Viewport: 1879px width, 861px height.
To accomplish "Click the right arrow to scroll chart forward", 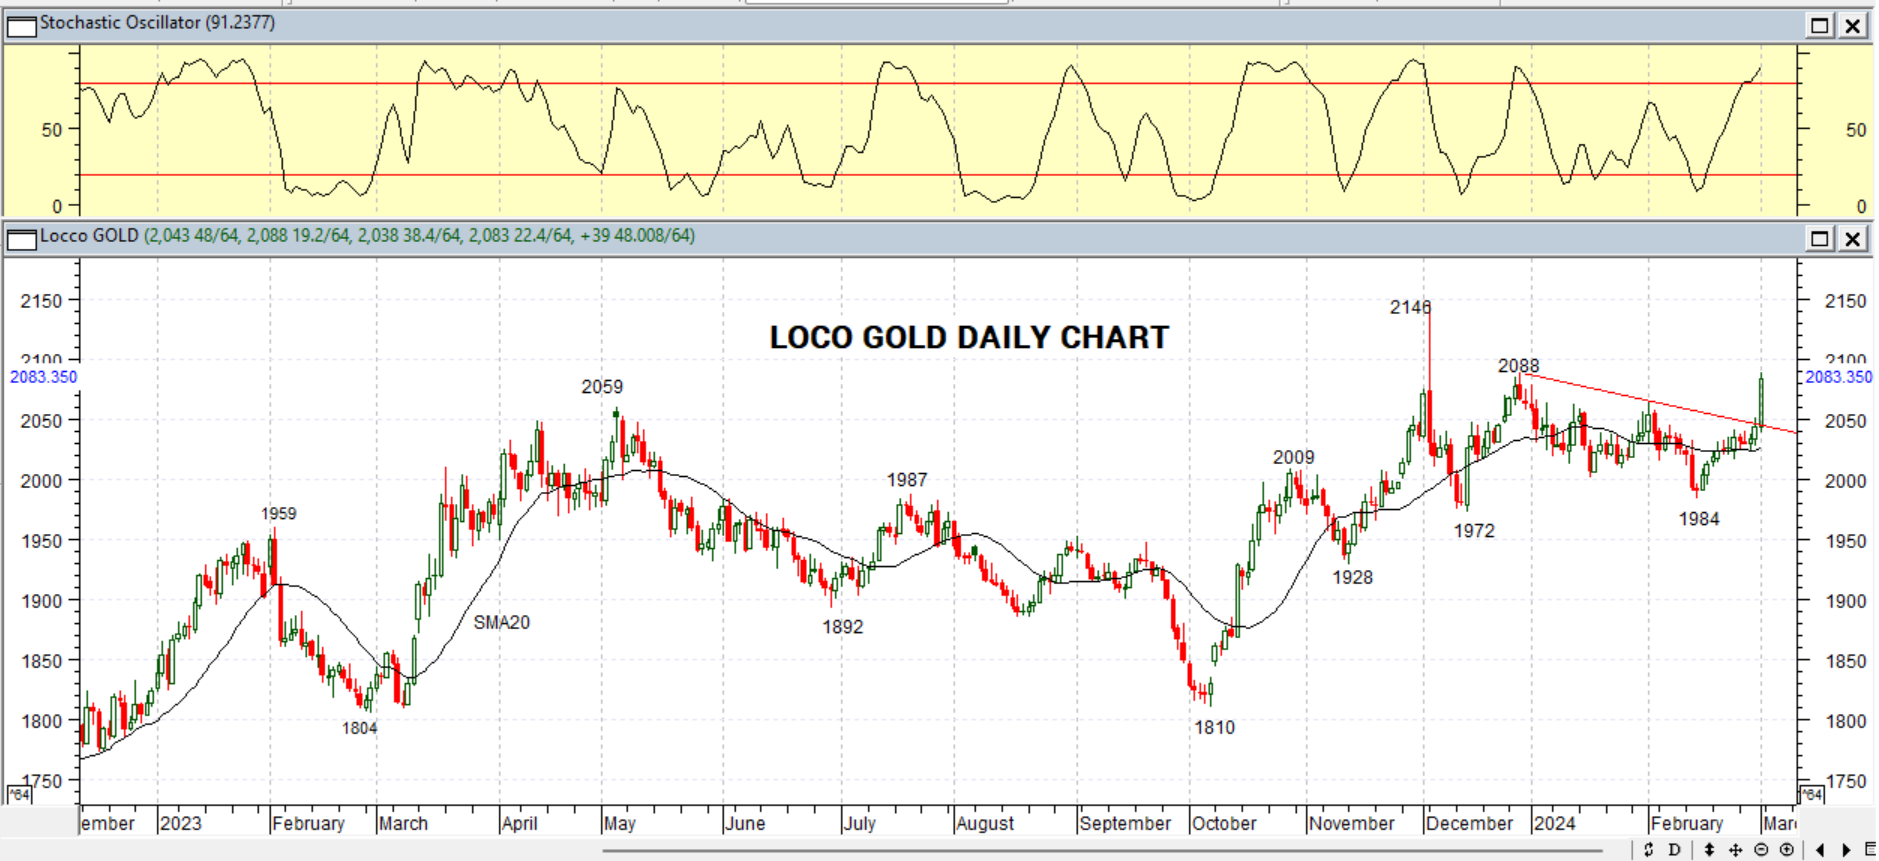I will (1846, 850).
